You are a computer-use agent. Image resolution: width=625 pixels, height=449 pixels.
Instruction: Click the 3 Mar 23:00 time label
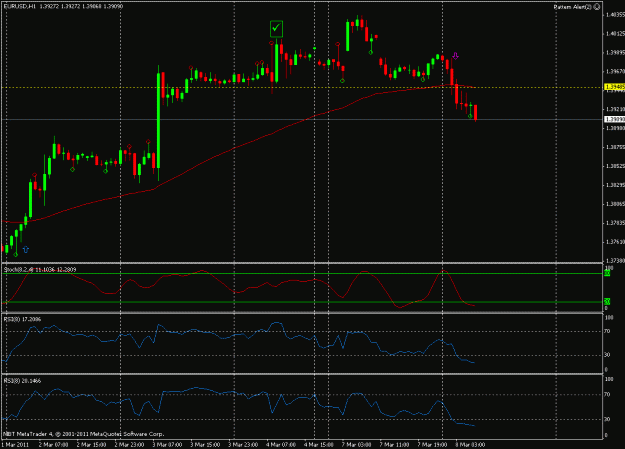coord(243,445)
